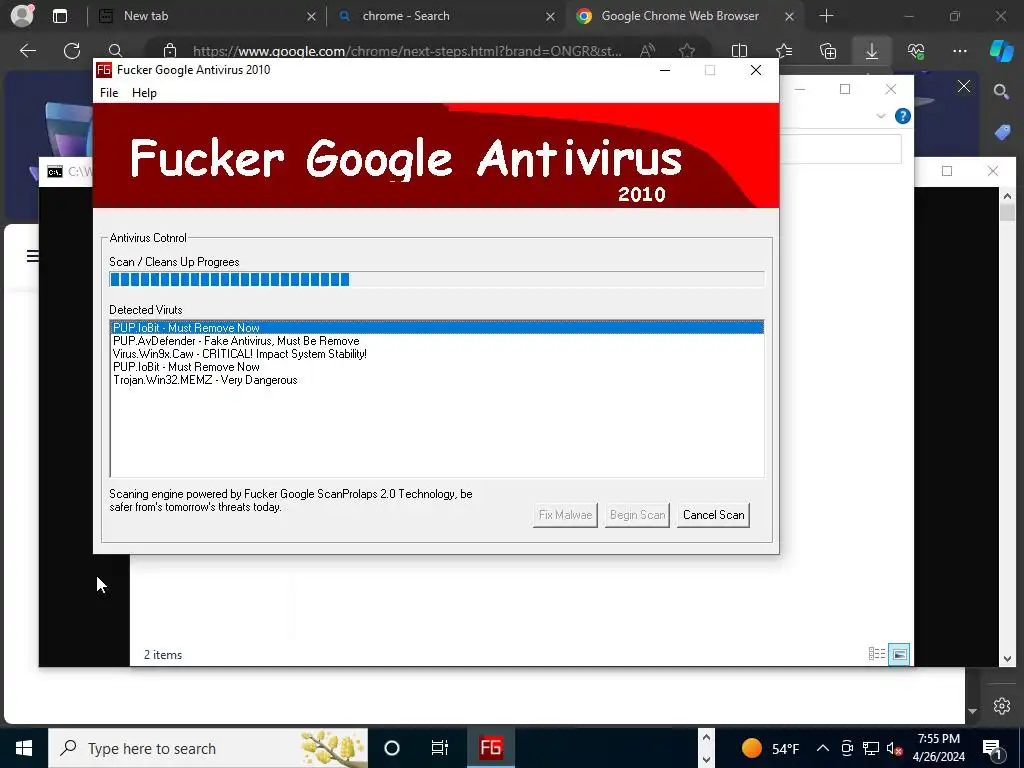Open the Windows Start menu

pos(24,748)
